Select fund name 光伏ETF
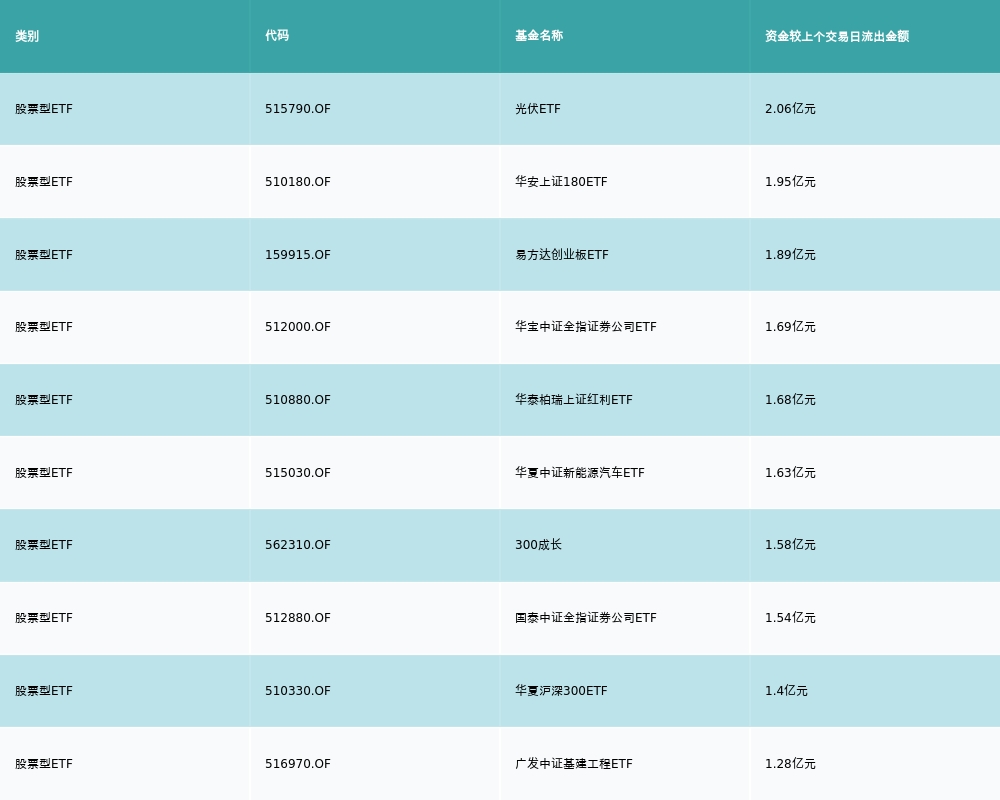The image size is (1000, 800). click(x=538, y=109)
